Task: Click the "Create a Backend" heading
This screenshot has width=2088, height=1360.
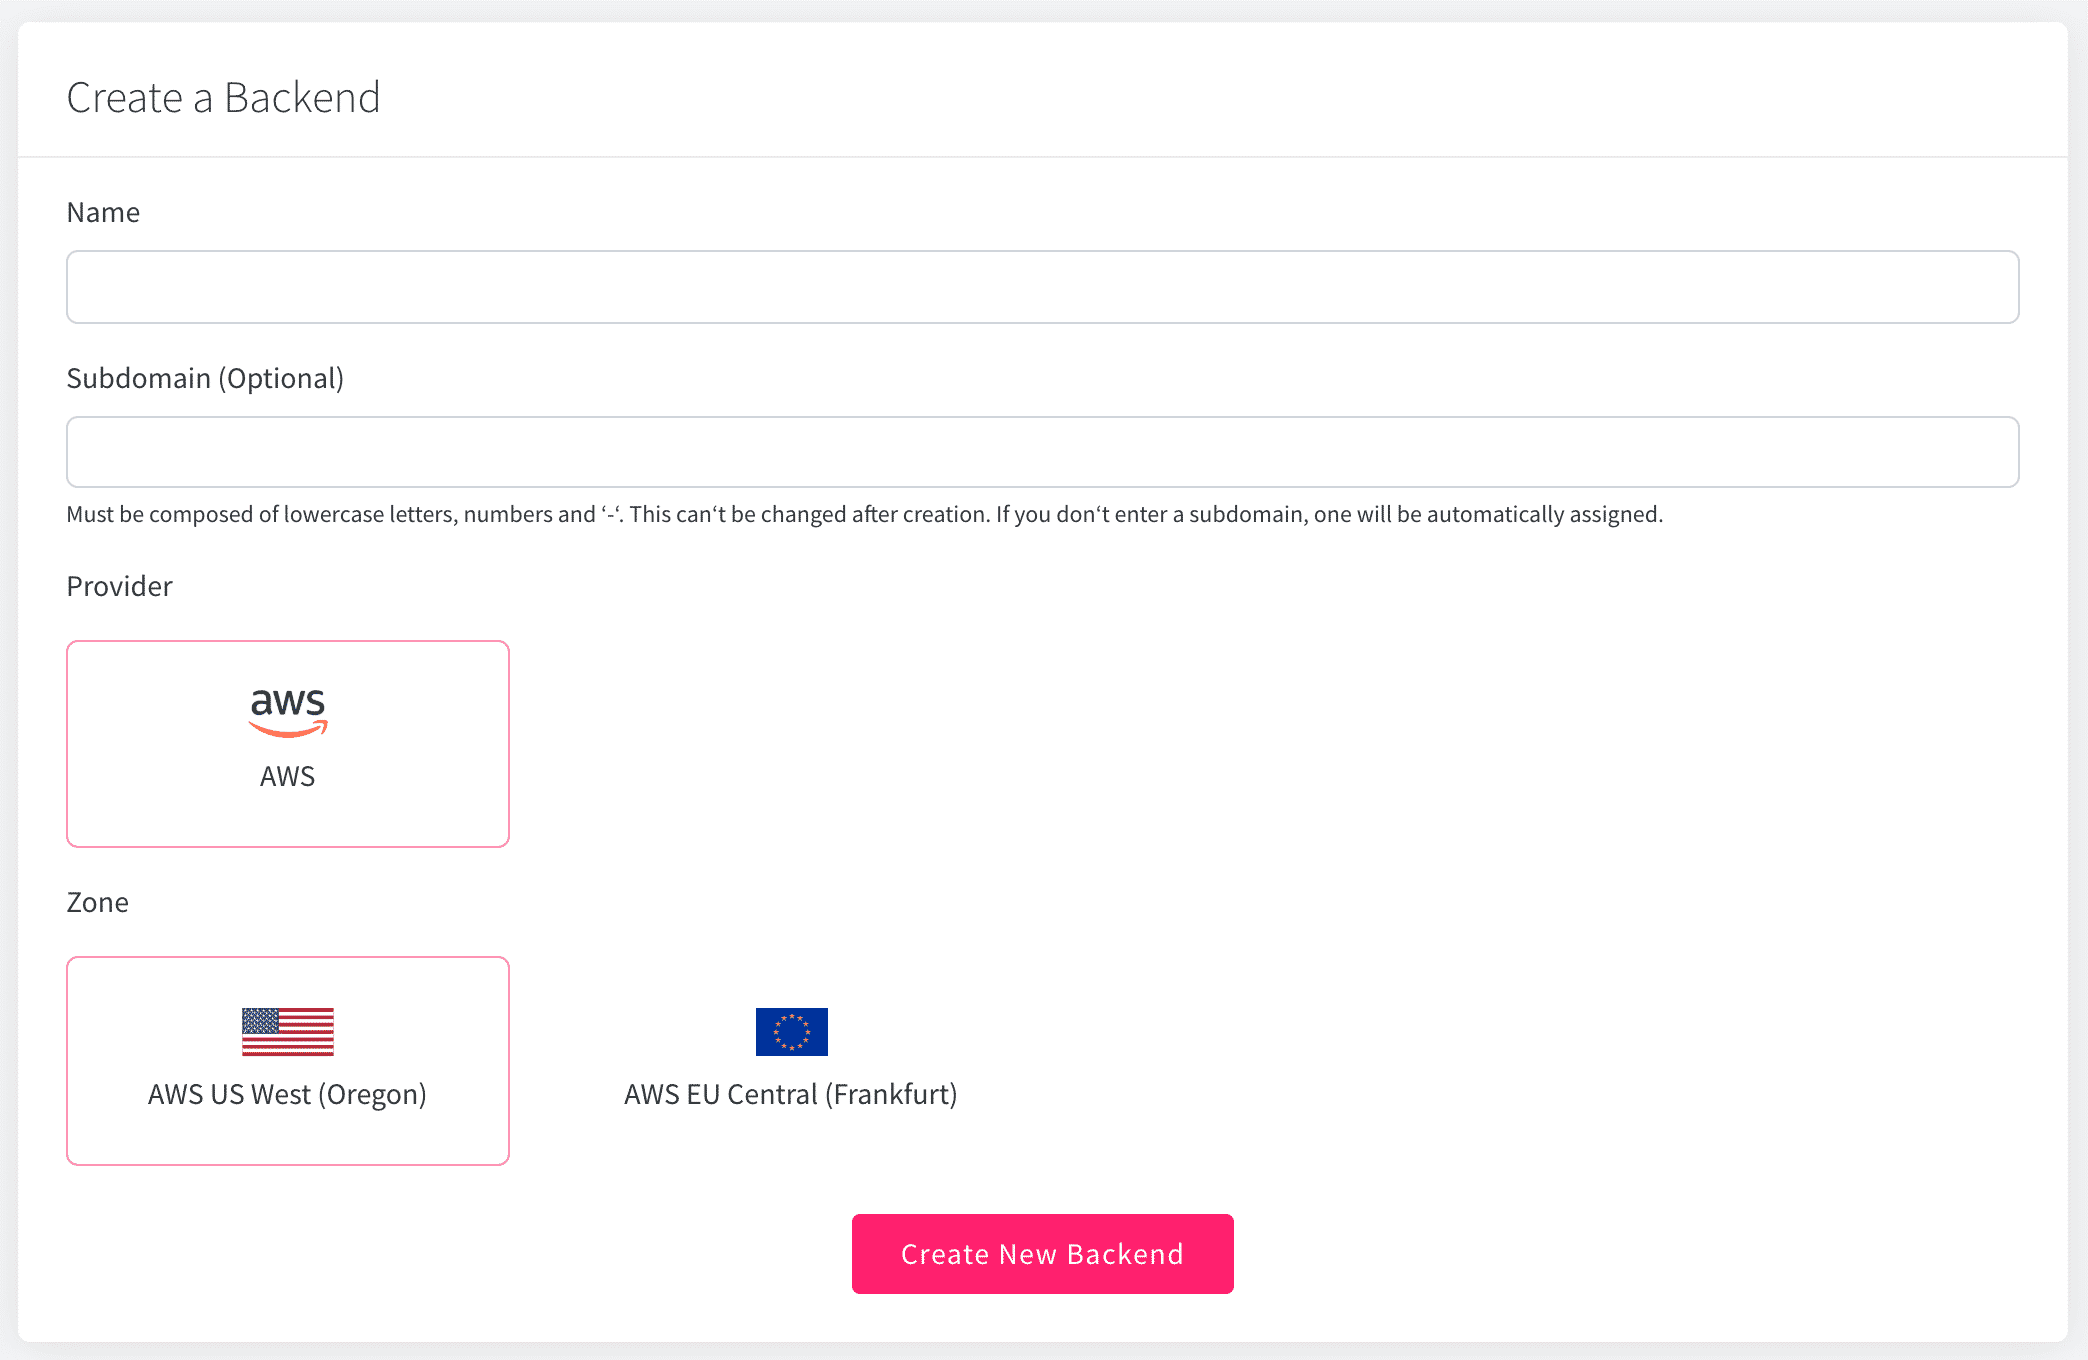Action: point(223,98)
